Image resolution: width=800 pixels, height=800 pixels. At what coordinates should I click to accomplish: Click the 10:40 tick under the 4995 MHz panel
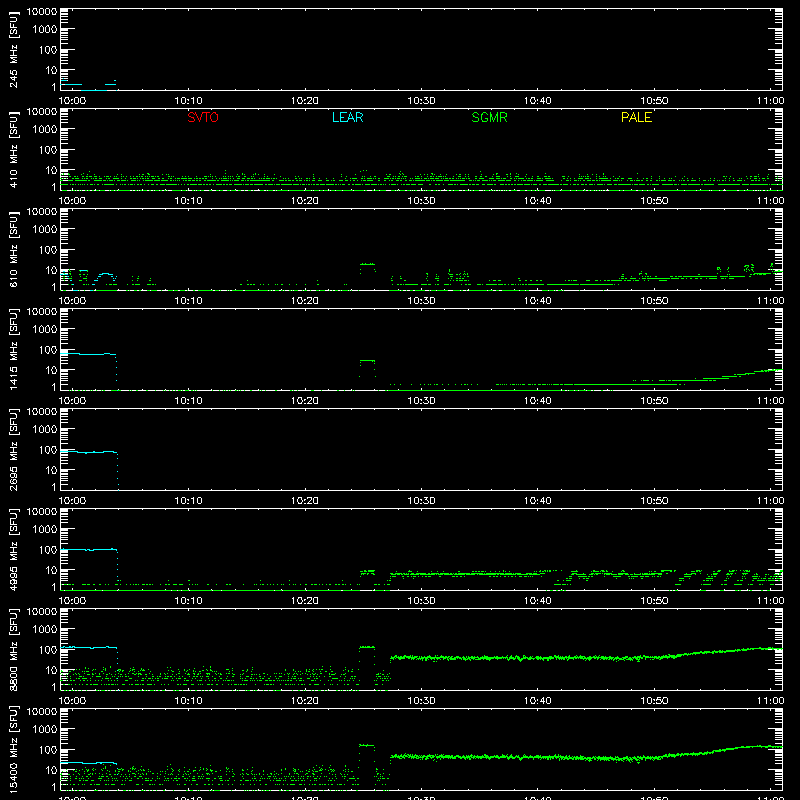point(537,601)
